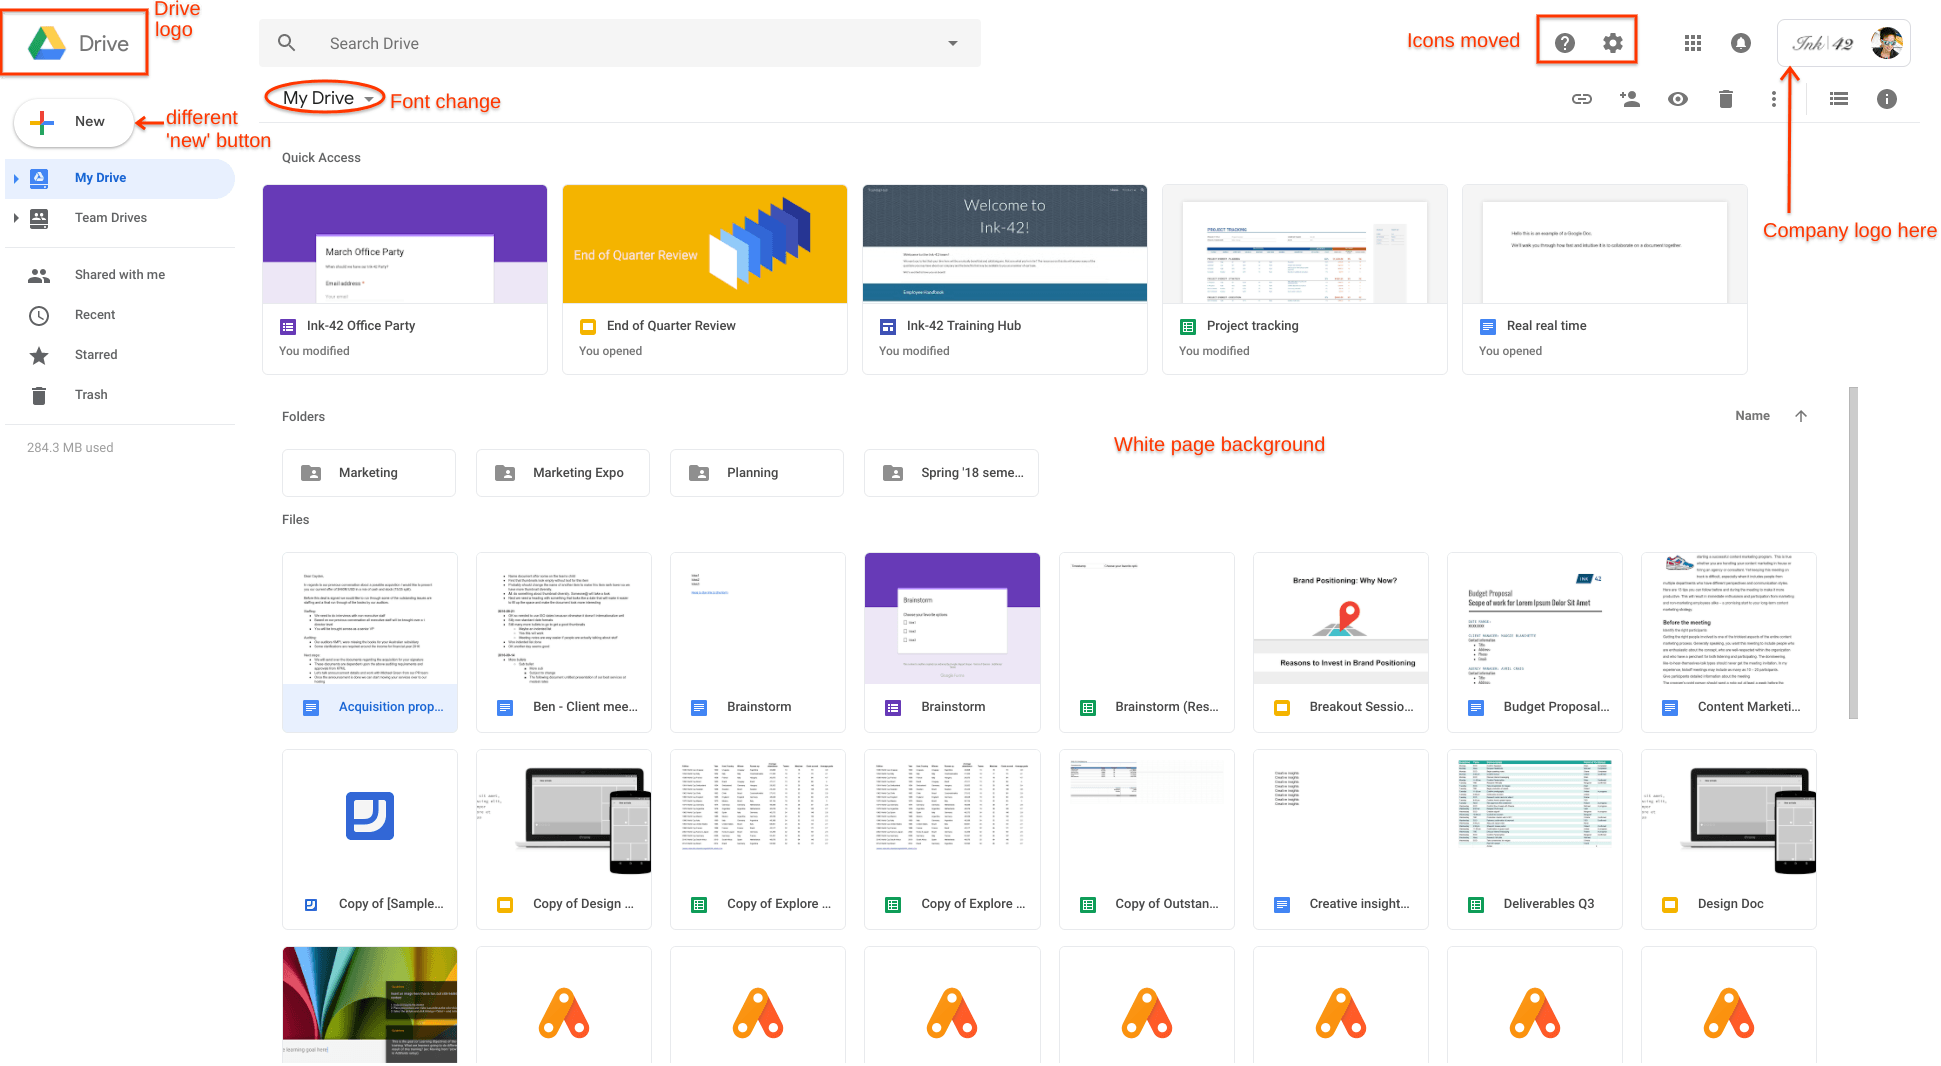The image size is (1941, 1066).
Task: Select My Drive in the sidebar
Action: click(120, 178)
